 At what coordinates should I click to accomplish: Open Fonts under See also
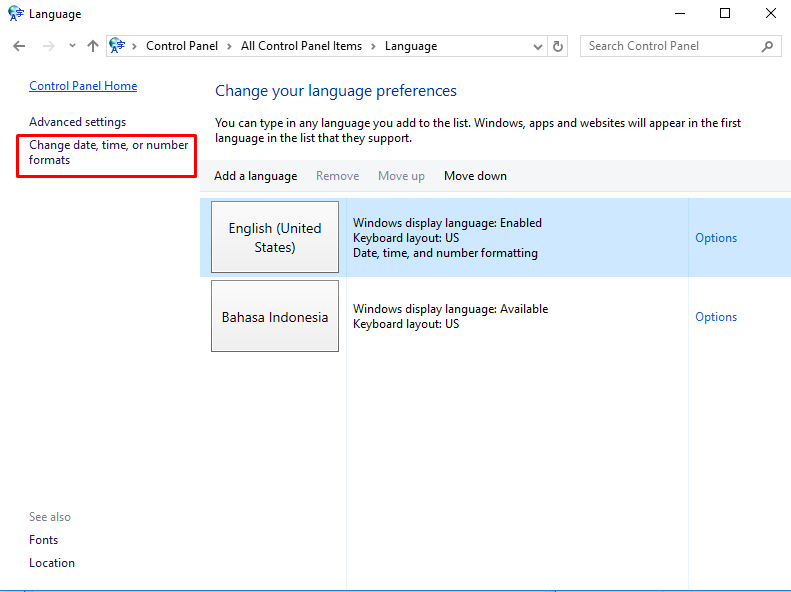pyautogui.click(x=43, y=540)
